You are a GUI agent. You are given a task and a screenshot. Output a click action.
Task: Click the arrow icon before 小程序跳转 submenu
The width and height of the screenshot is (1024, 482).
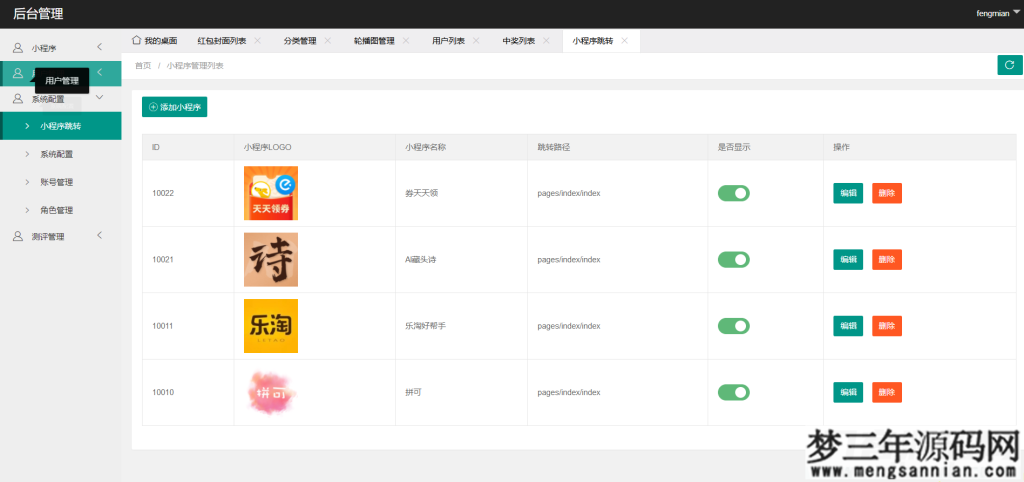pyautogui.click(x=27, y=125)
